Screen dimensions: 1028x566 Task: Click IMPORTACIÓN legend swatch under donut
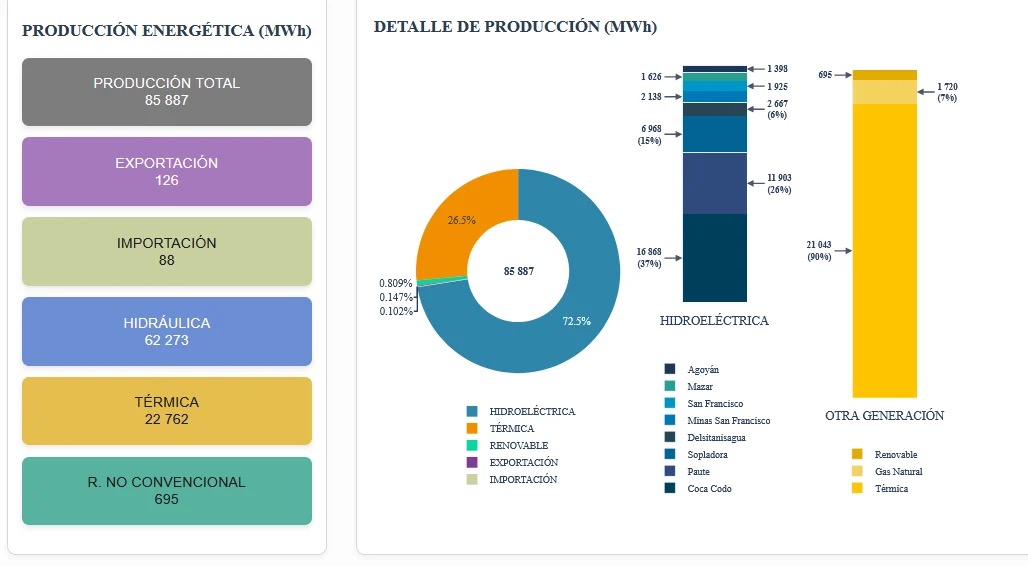tap(472, 479)
